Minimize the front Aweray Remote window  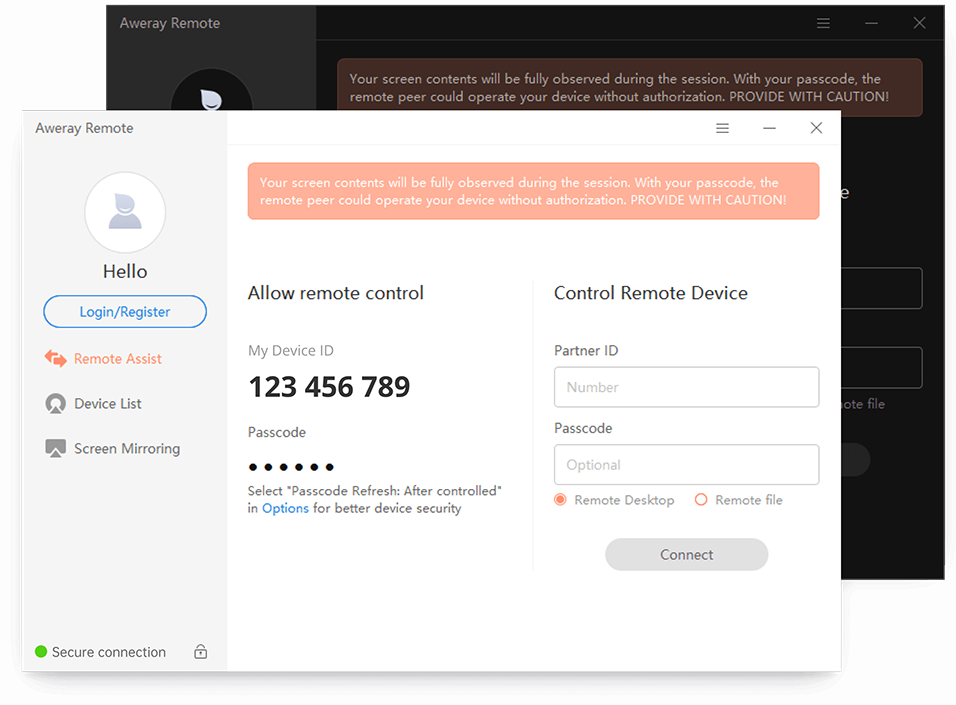point(769,128)
